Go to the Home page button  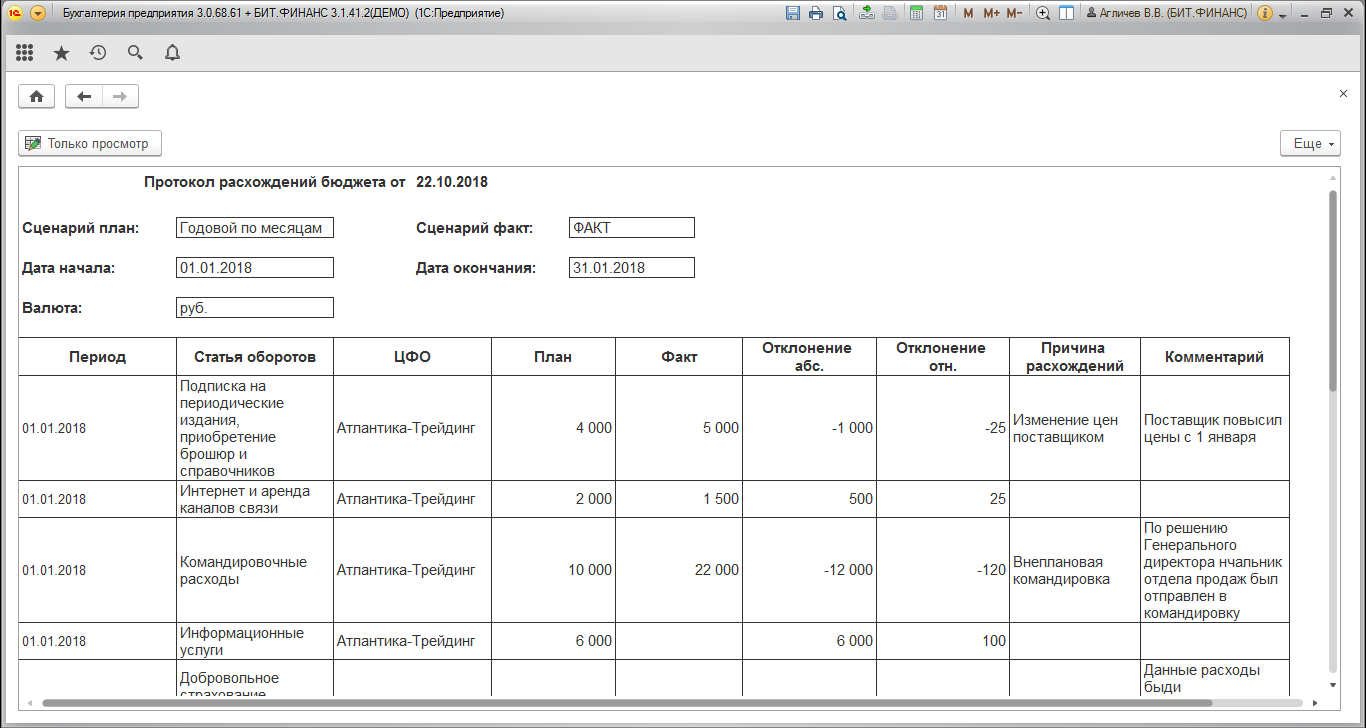[x=37, y=96]
